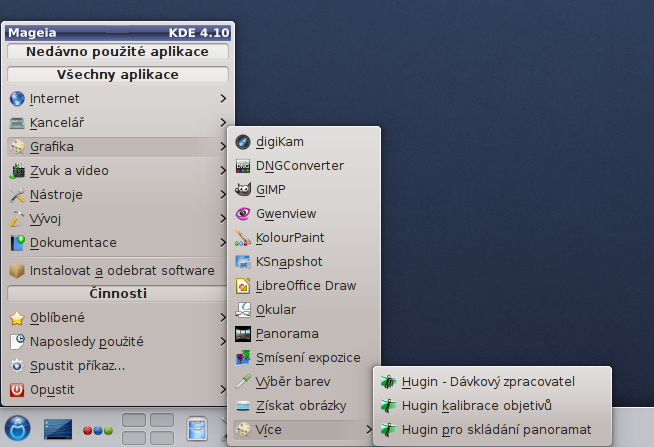Open Spustit příkaz... entry
This screenshot has height=447, width=654.
coord(118,366)
